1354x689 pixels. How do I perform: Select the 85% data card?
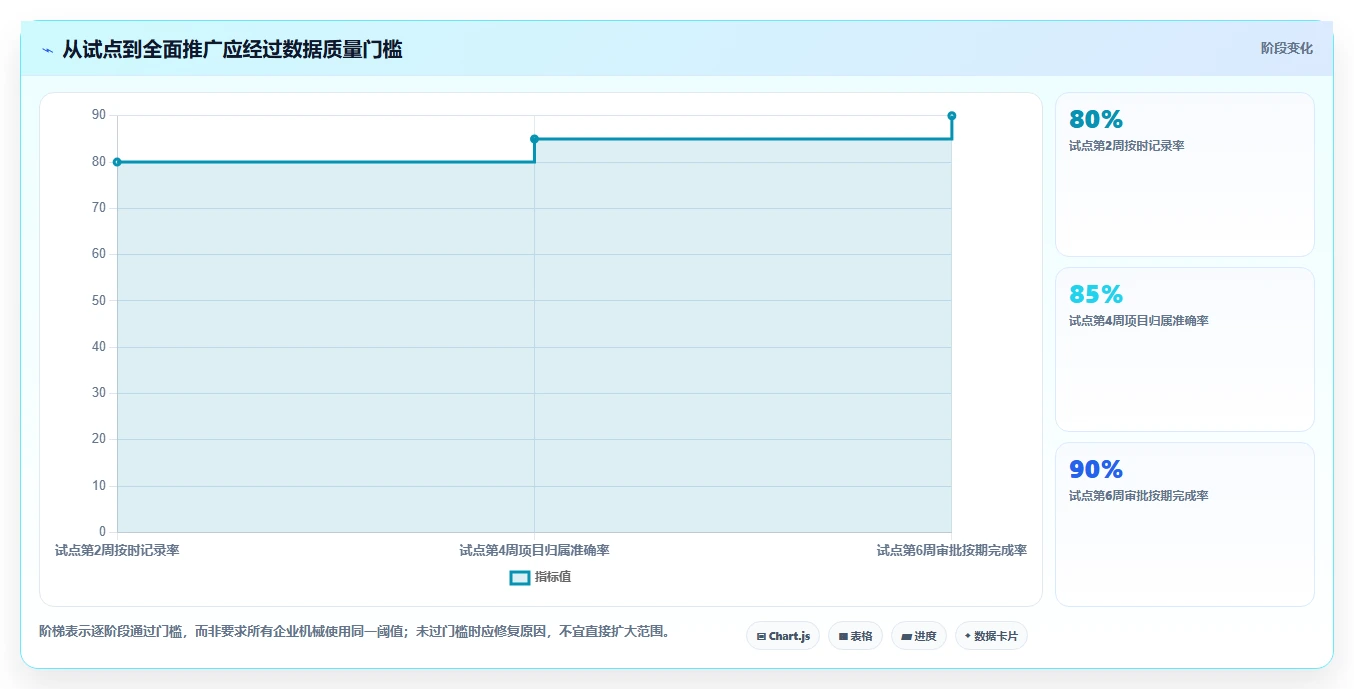[1184, 350]
